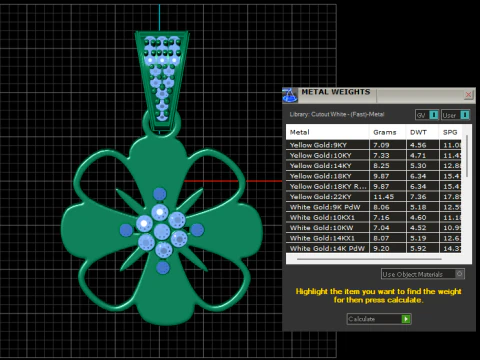The width and height of the screenshot is (480, 360).
Task: Close the Metal Weights panel
Action: [x=468, y=95]
